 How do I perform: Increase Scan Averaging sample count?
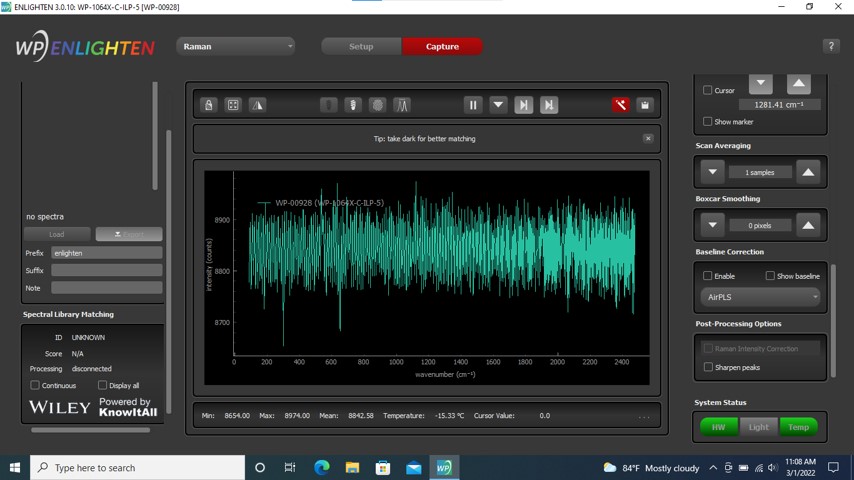[808, 172]
